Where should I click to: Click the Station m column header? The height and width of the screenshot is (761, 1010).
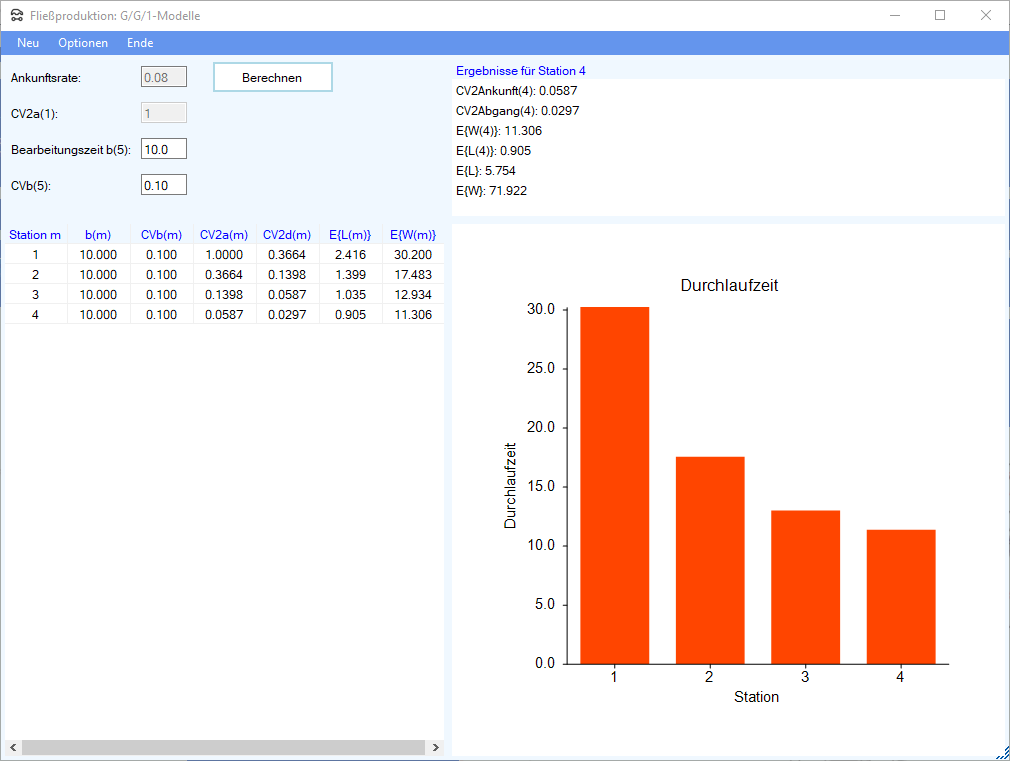[x=35, y=235]
